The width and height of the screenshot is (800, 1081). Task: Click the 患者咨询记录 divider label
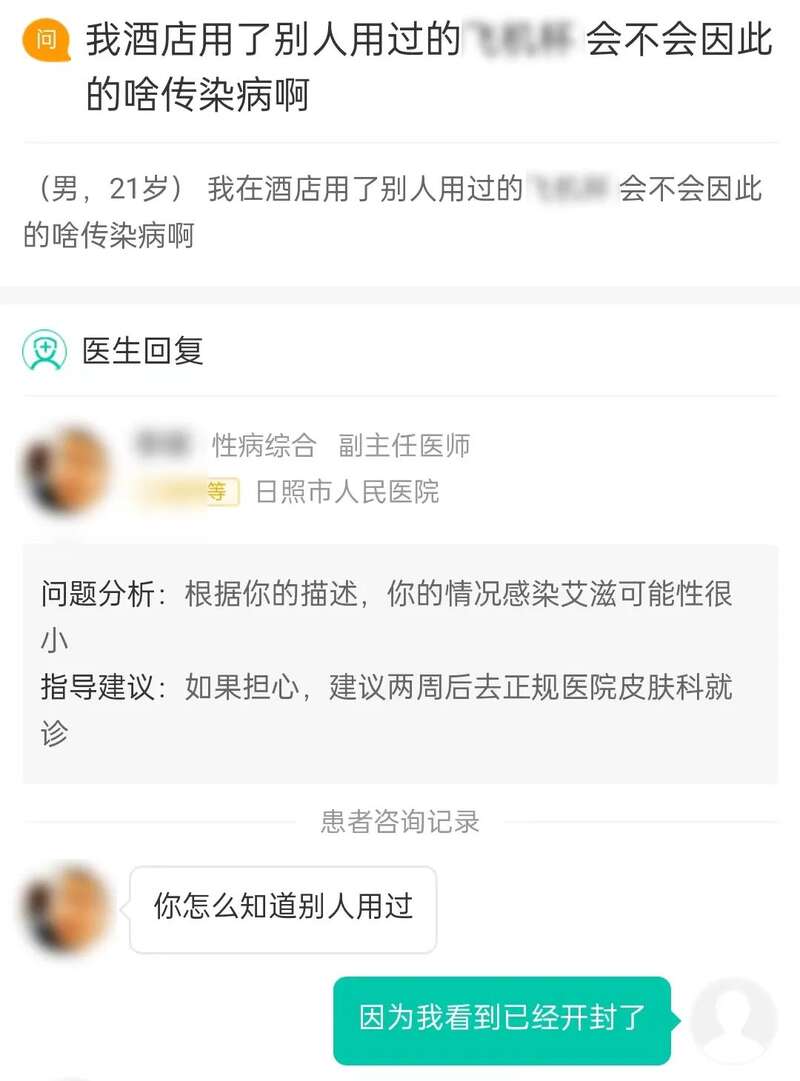[400, 821]
